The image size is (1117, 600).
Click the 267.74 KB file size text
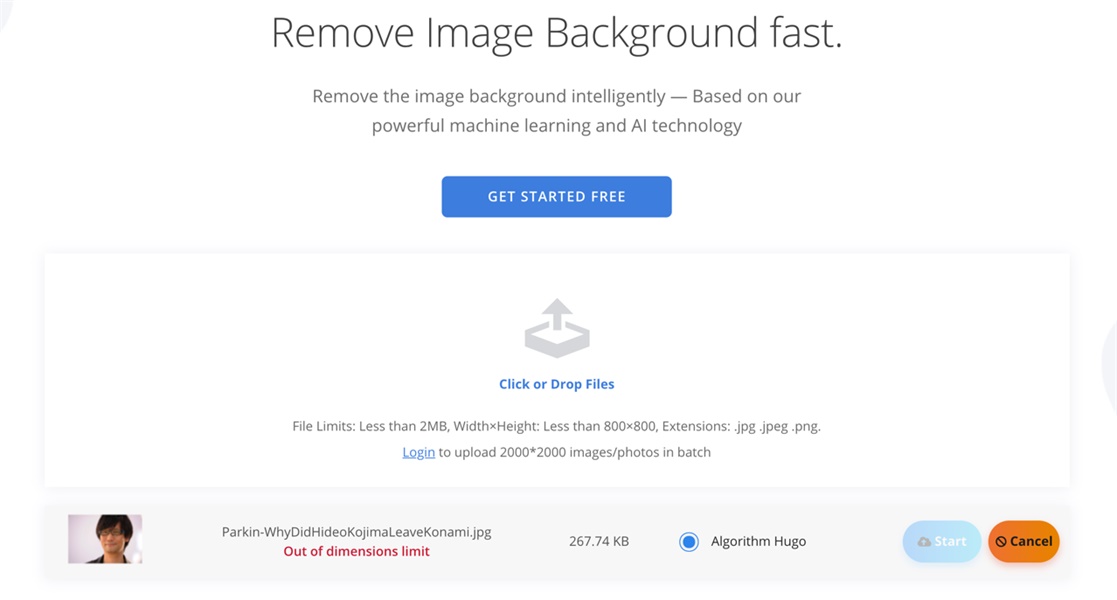tap(598, 541)
